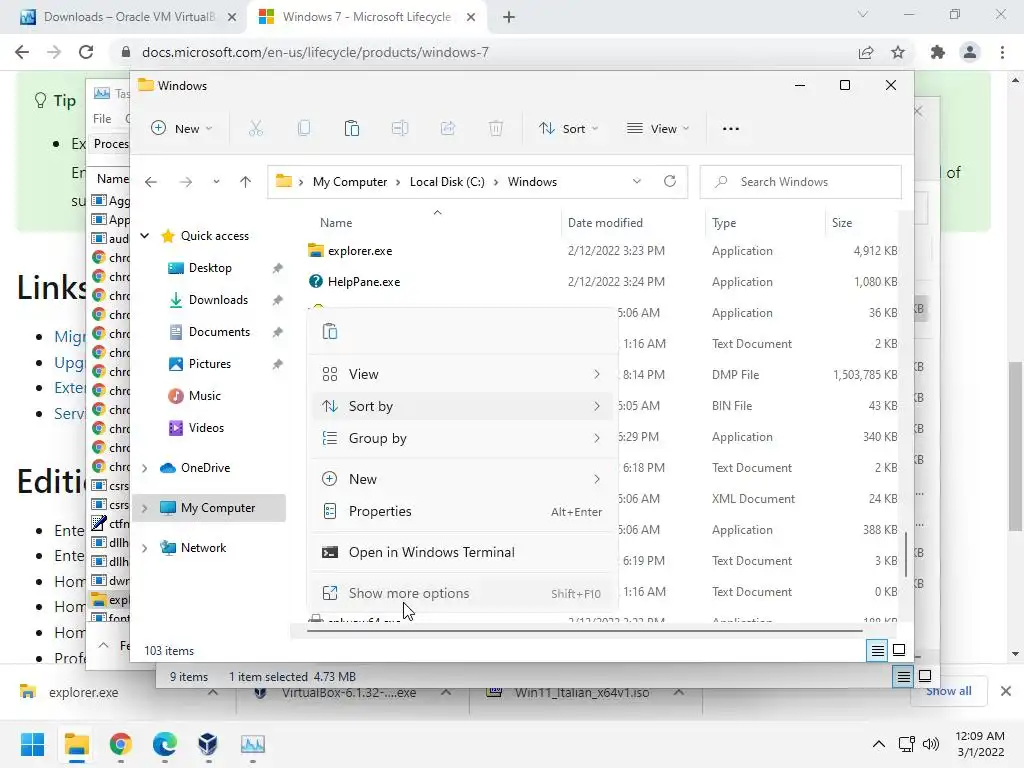The width and height of the screenshot is (1024, 768).
Task: Navigate forward in the Windows Explorer window
Action: (186, 182)
